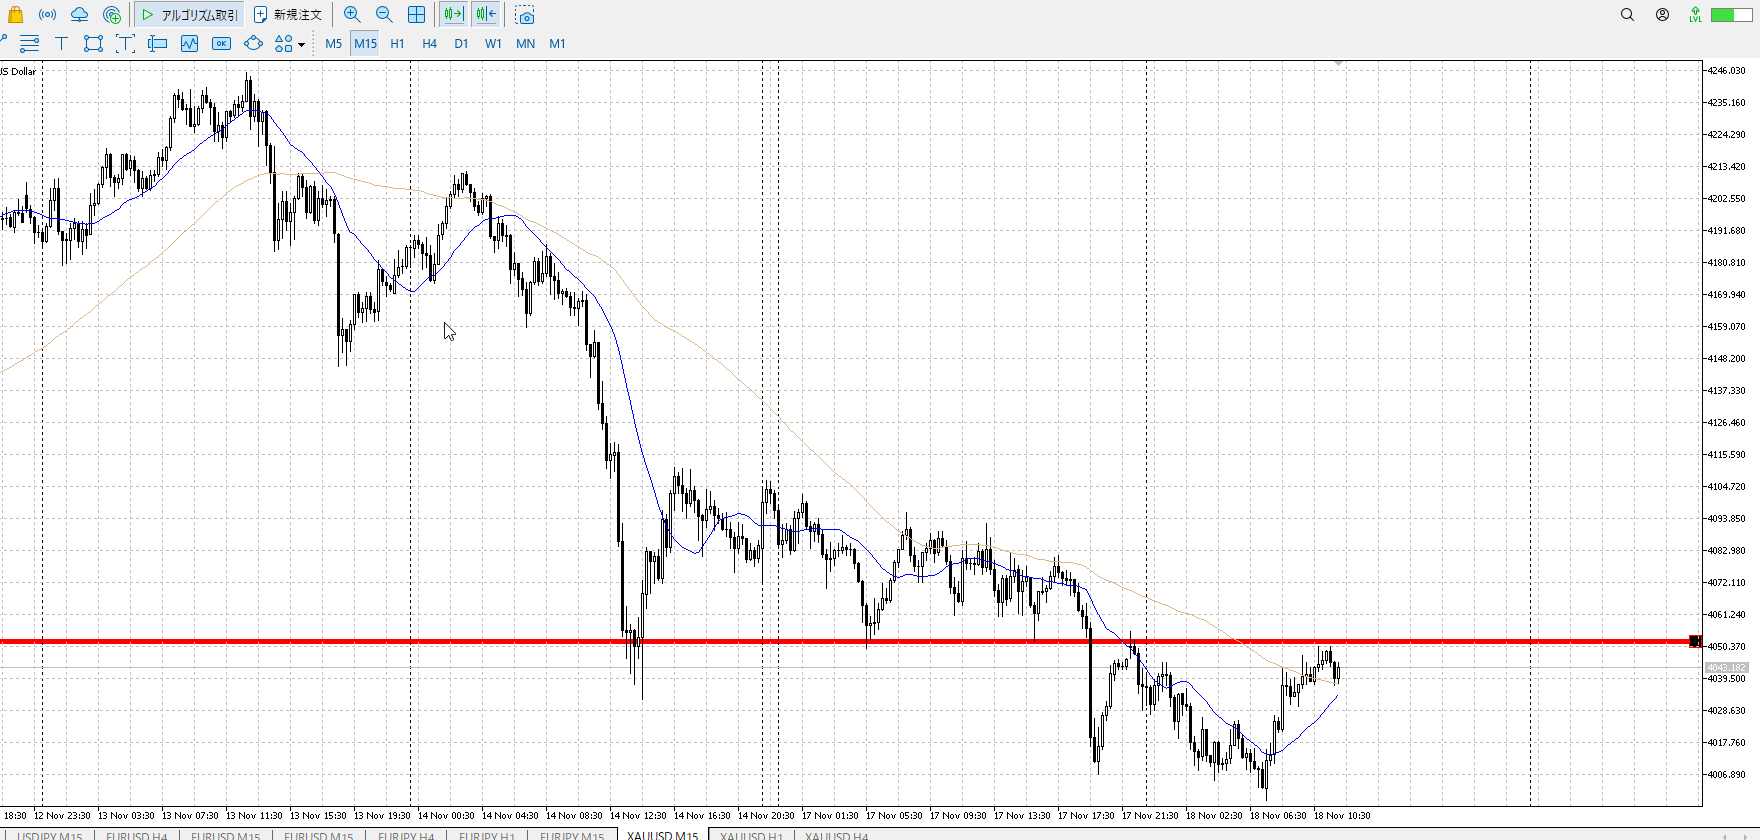Toggle chart shift from right edge

coord(486,15)
